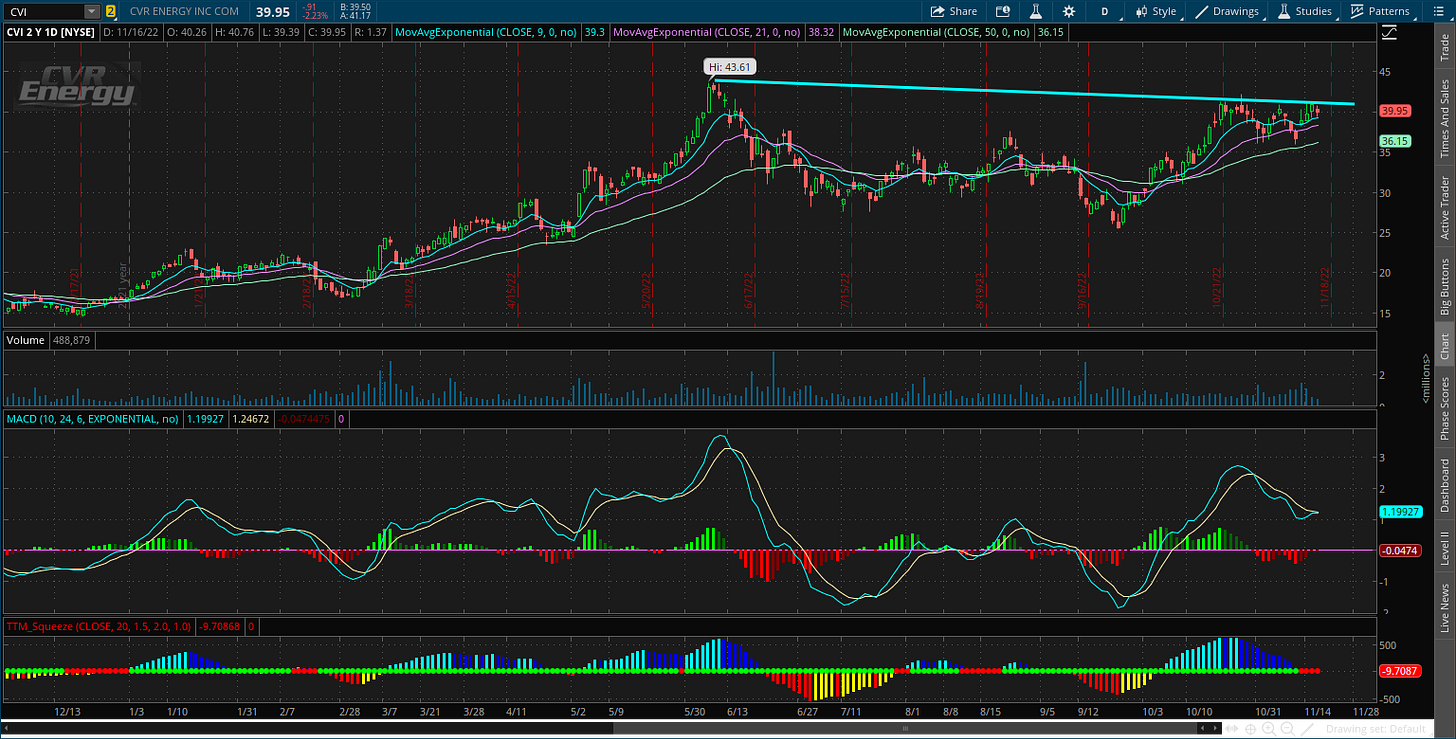1456x739 pixels.
Task: Click the -0.0474 histogram value tag
Action: point(1399,550)
